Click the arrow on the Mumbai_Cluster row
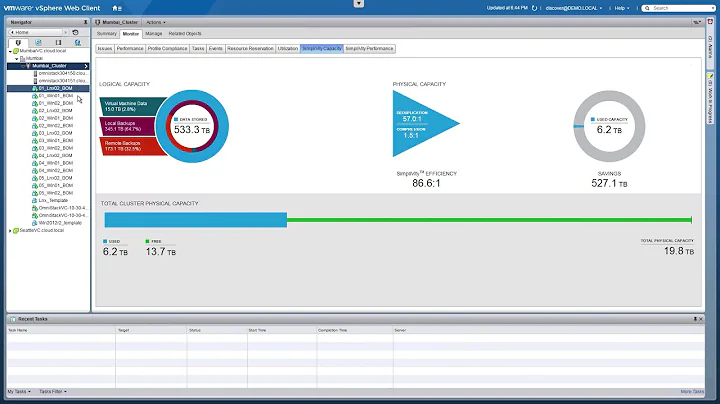 (x=86, y=66)
